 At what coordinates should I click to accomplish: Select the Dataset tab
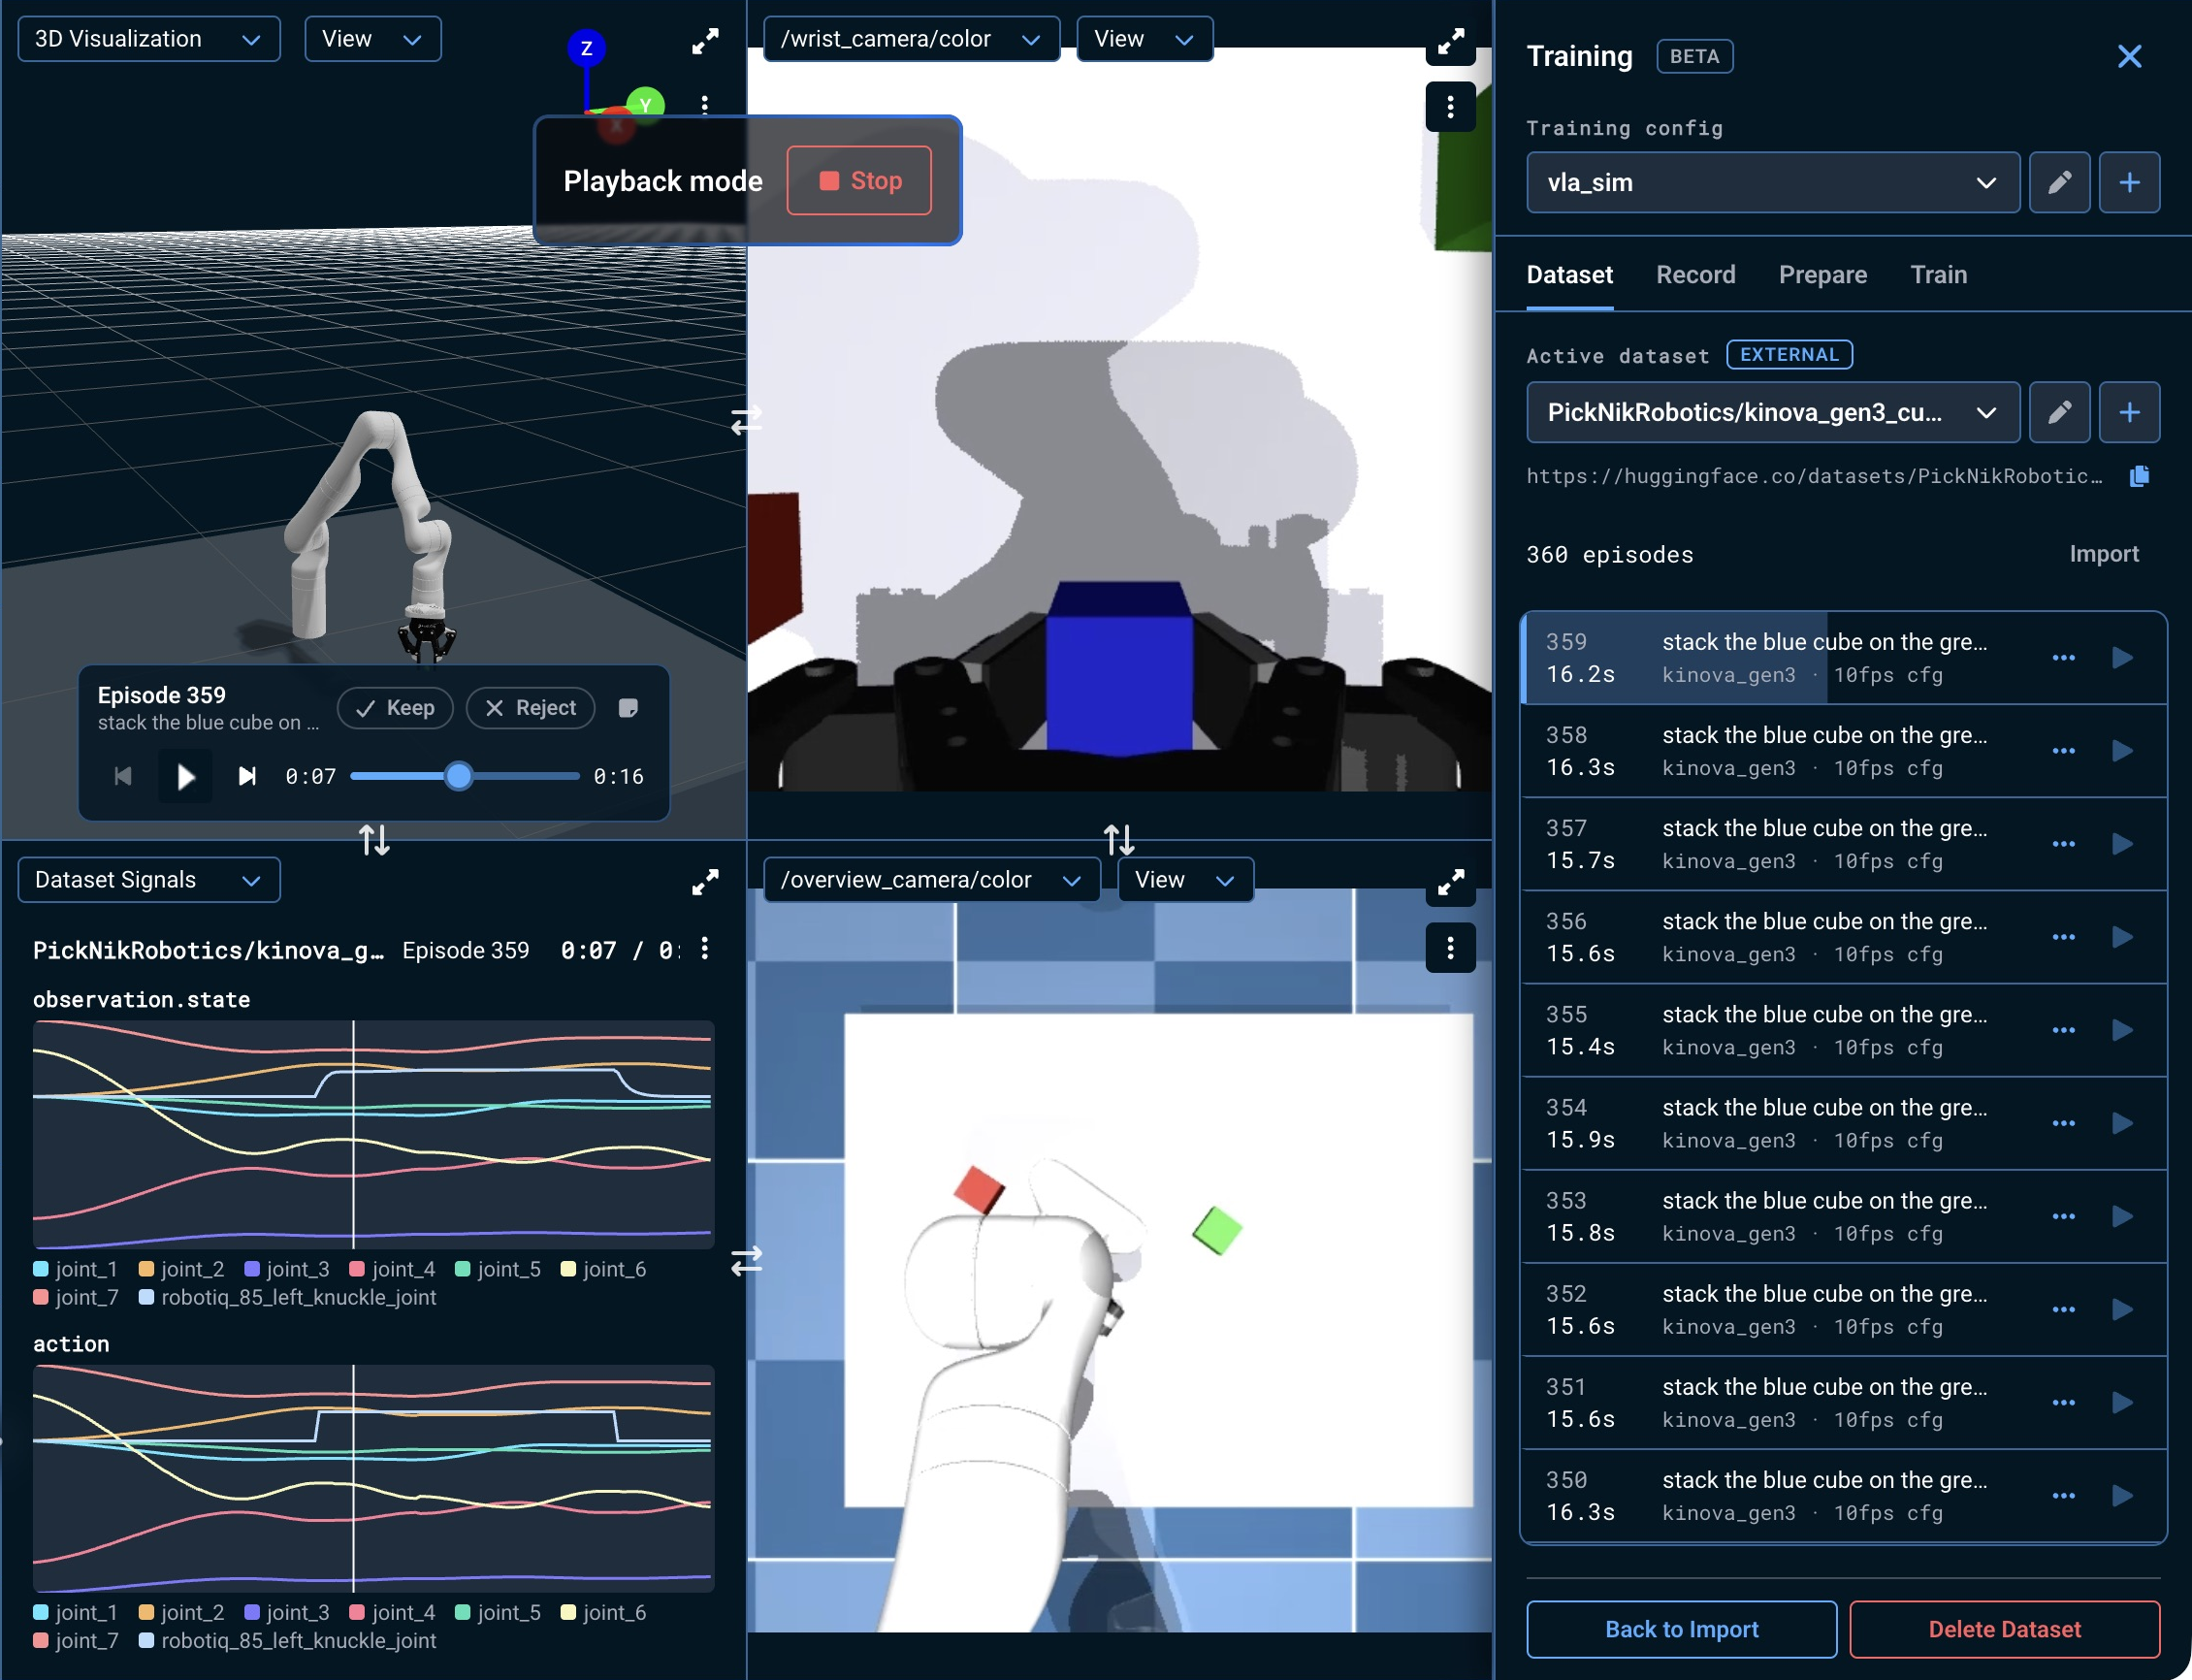click(x=1569, y=275)
